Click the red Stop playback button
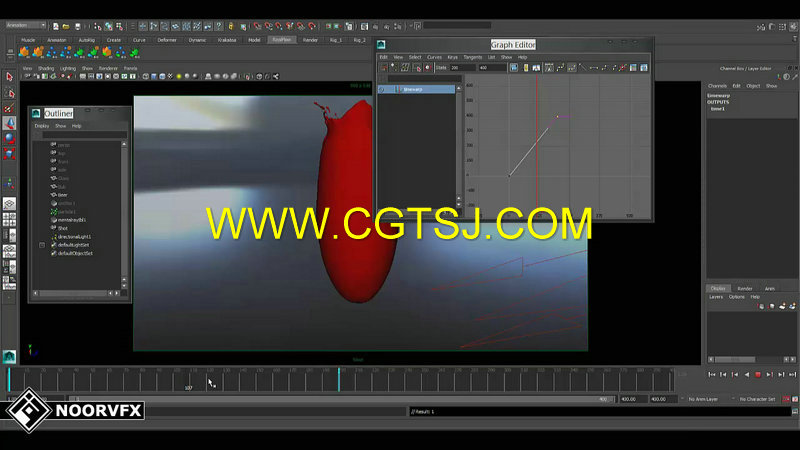 (758, 374)
